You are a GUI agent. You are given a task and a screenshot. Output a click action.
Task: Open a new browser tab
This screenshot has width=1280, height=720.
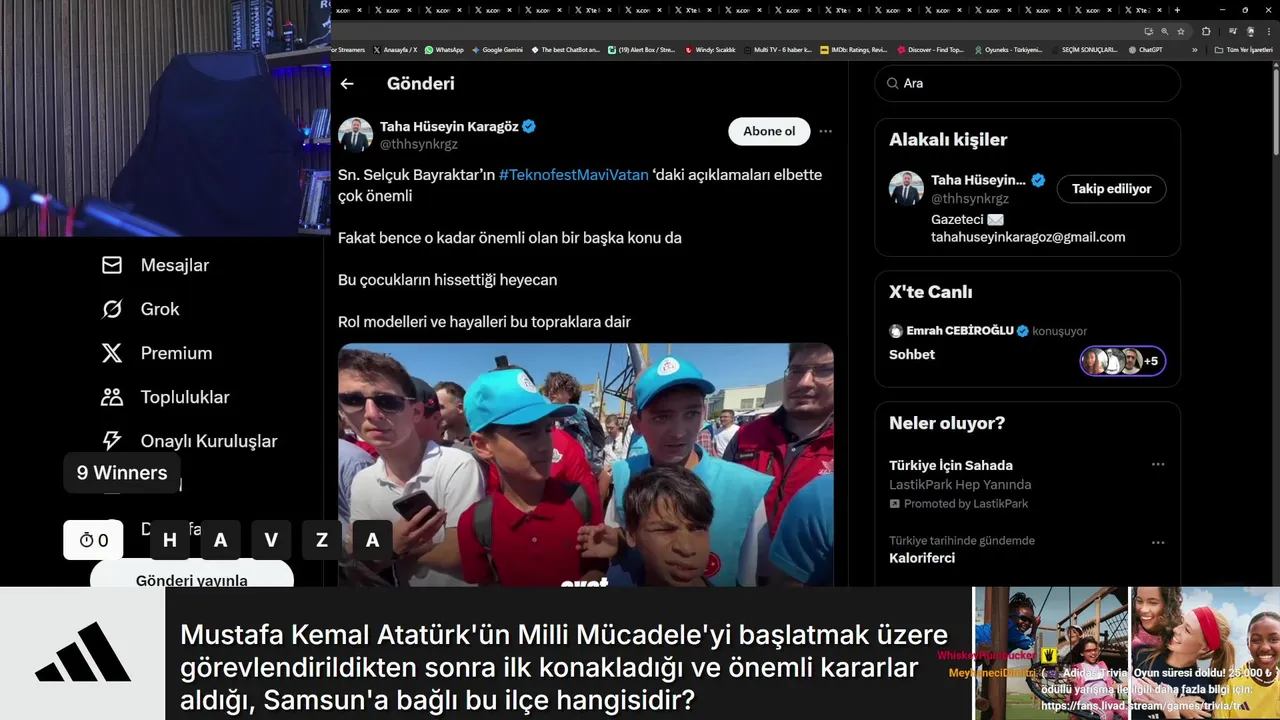pyautogui.click(x=1177, y=10)
